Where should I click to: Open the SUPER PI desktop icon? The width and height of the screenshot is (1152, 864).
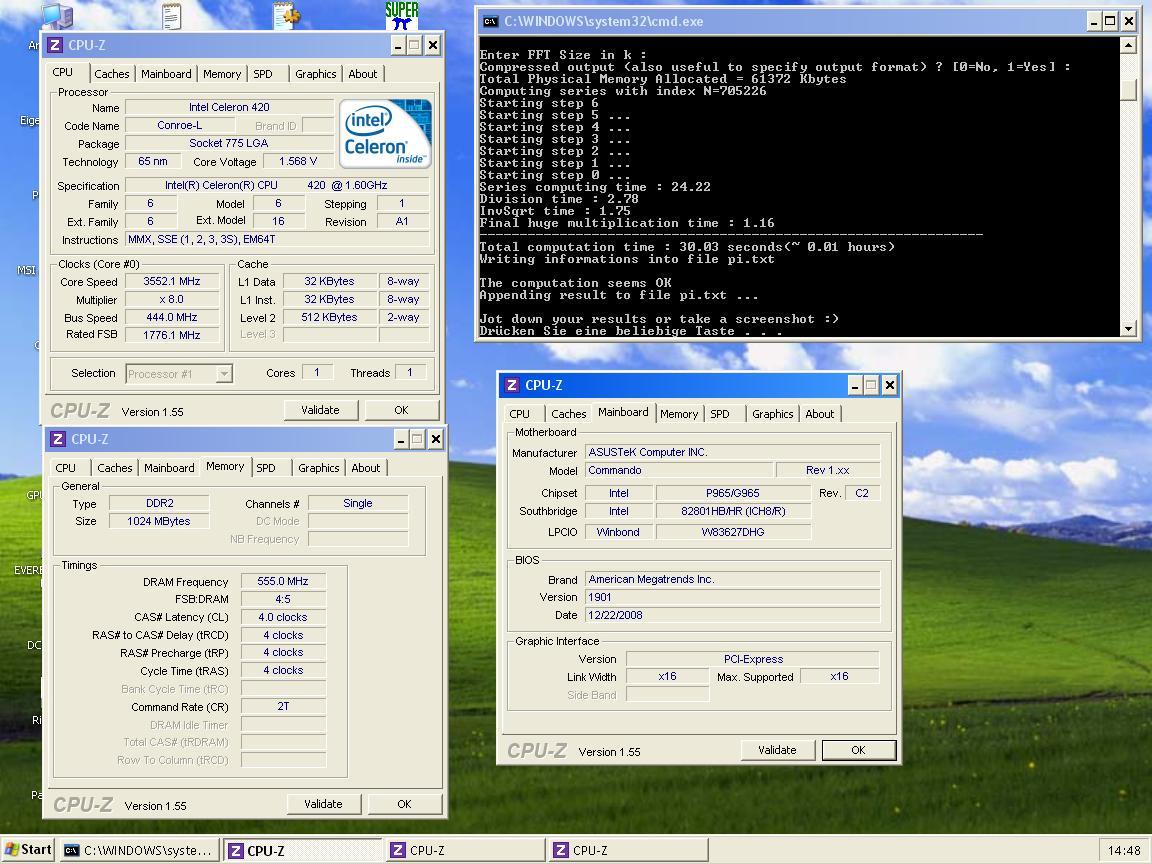[x=401, y=15]
